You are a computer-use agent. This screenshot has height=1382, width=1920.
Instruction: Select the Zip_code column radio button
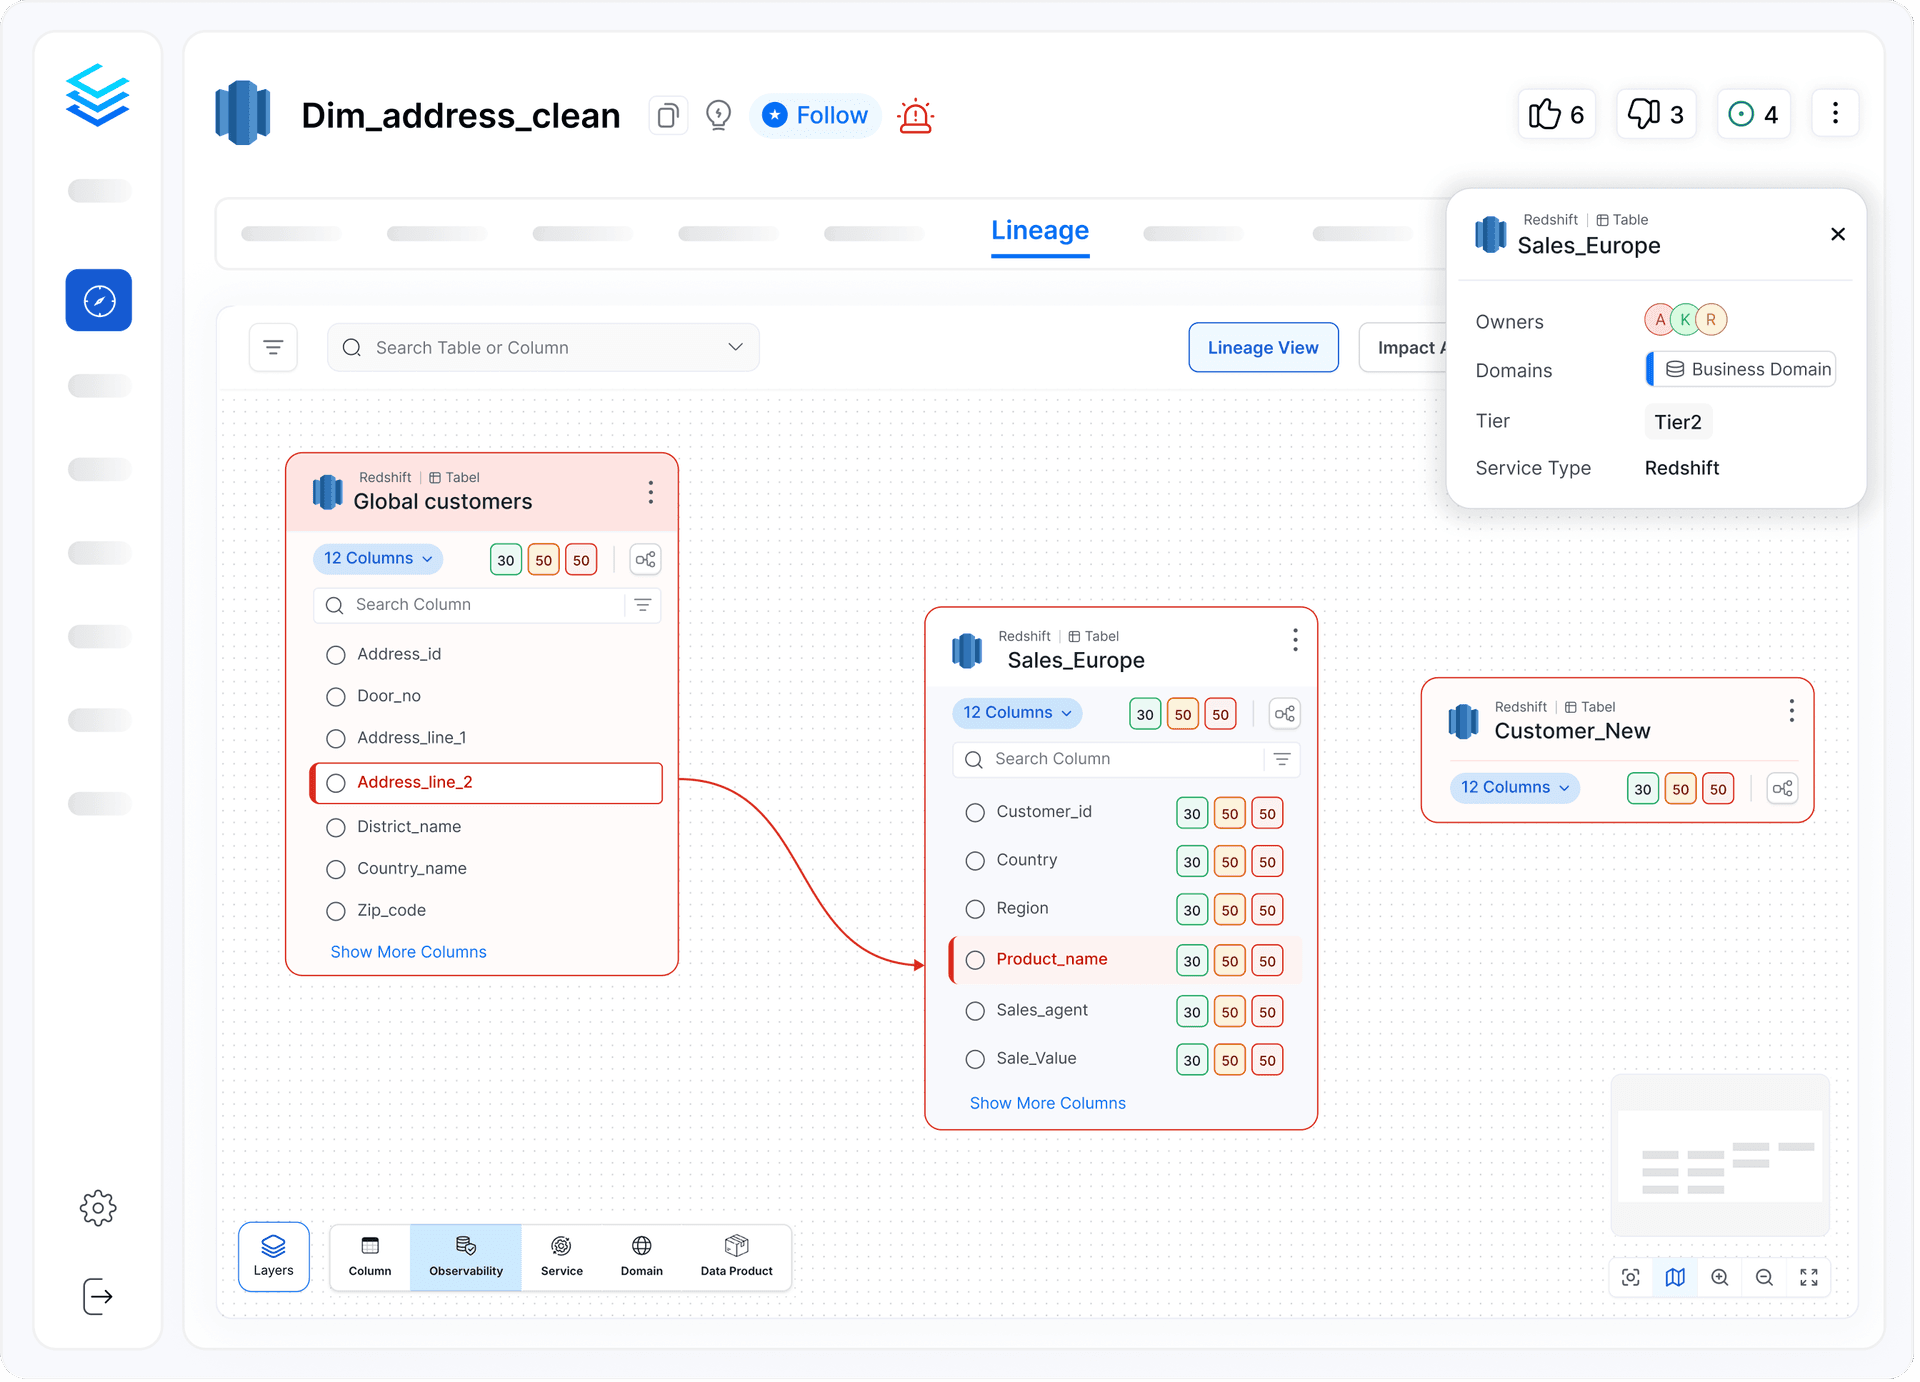336,911
